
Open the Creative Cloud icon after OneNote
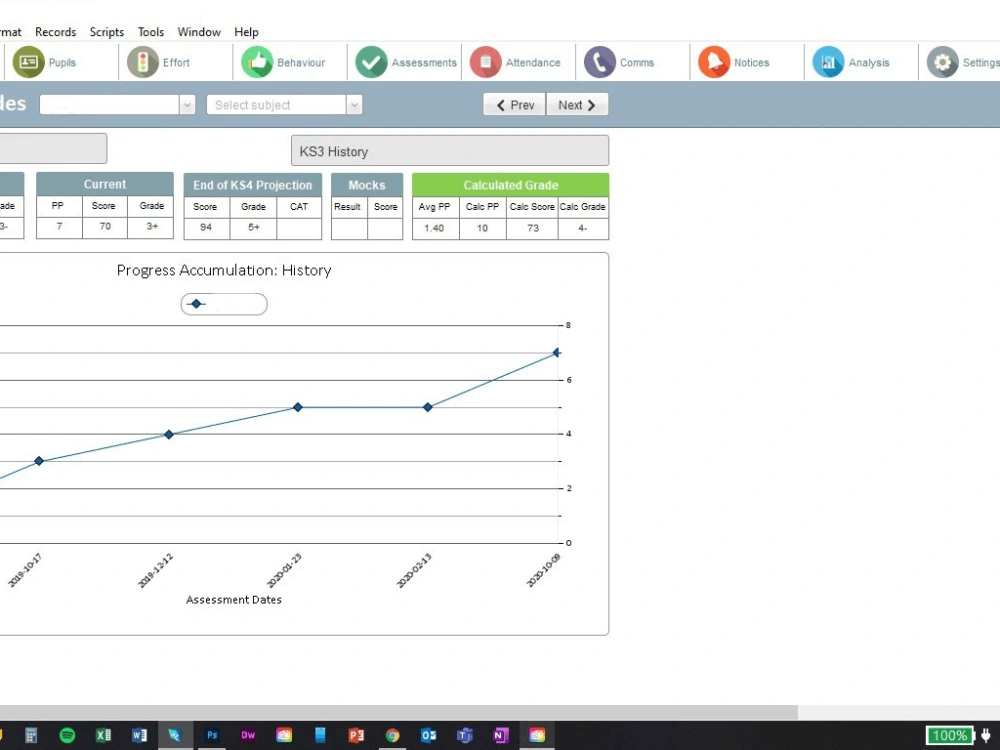point(537,735)
